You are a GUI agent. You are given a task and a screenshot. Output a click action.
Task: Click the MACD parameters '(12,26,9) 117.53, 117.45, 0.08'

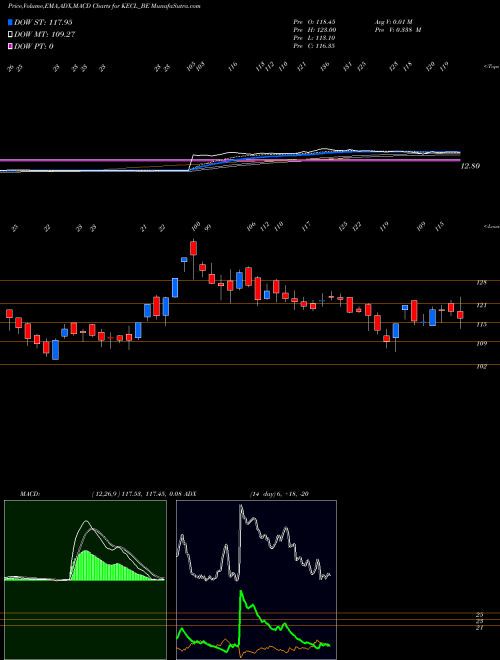pos(136,493)
